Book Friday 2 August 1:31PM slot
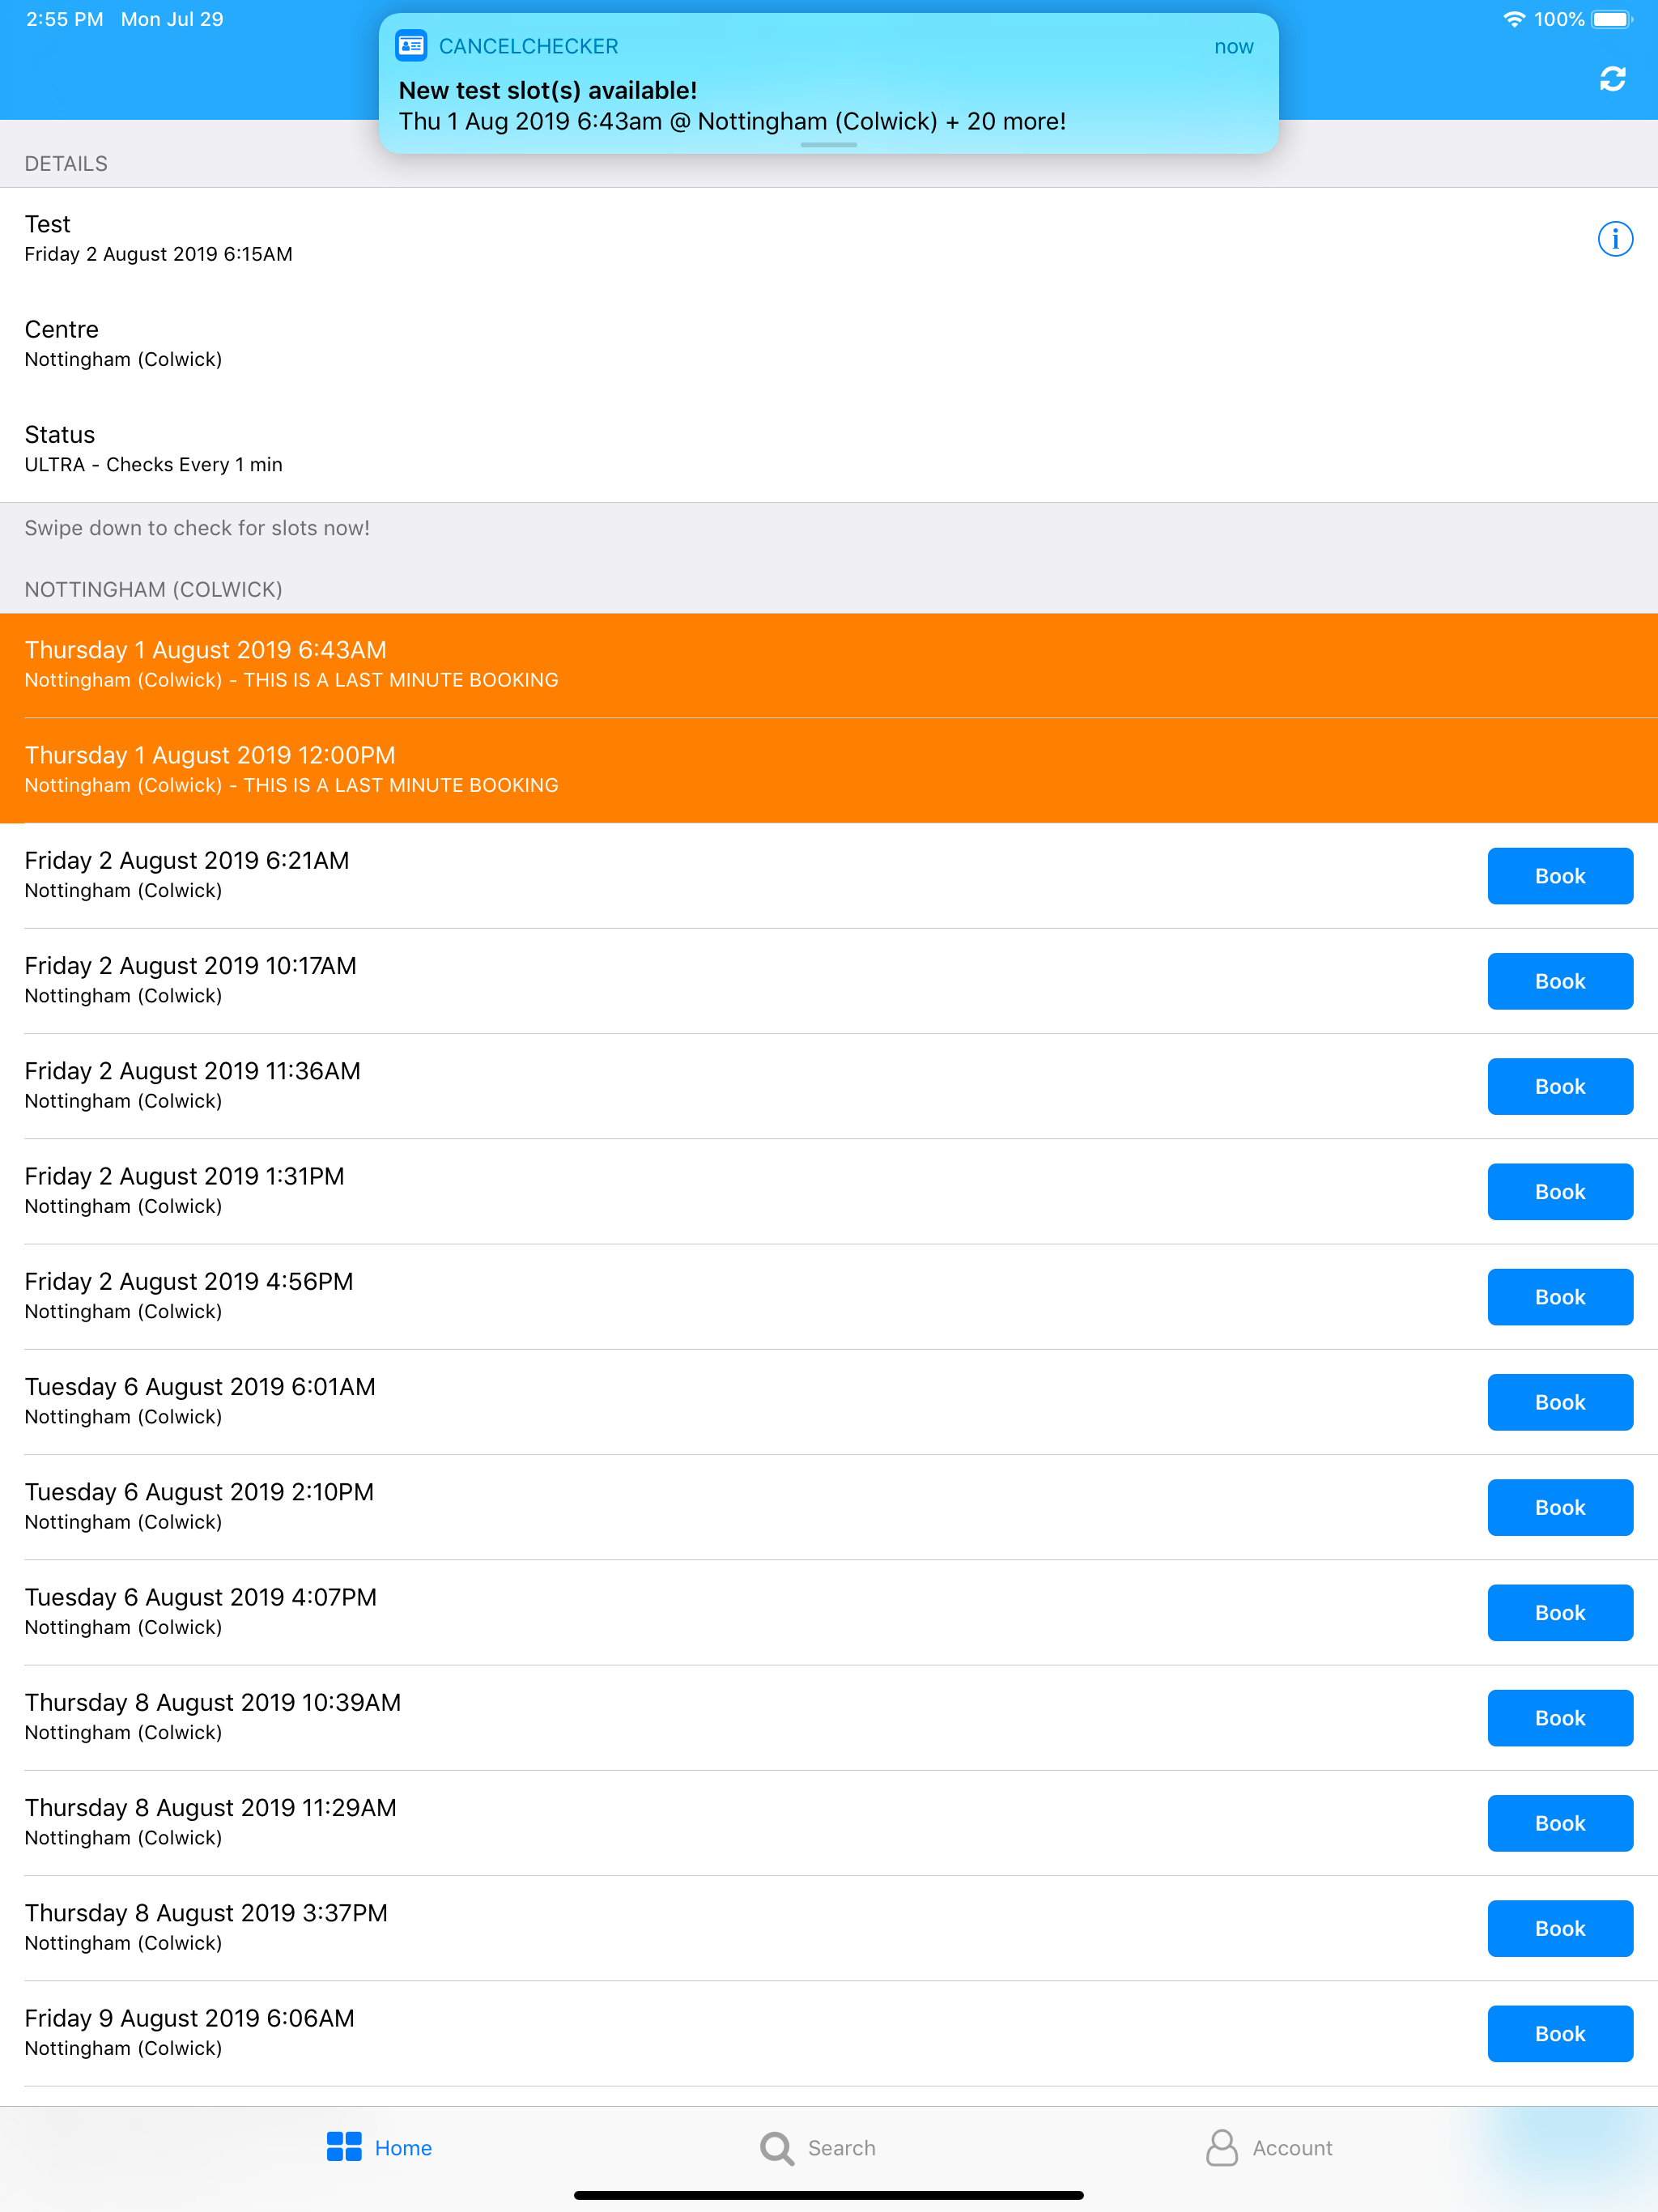Viewport: 1658px width, 2212px height. click(1560, 1192)
